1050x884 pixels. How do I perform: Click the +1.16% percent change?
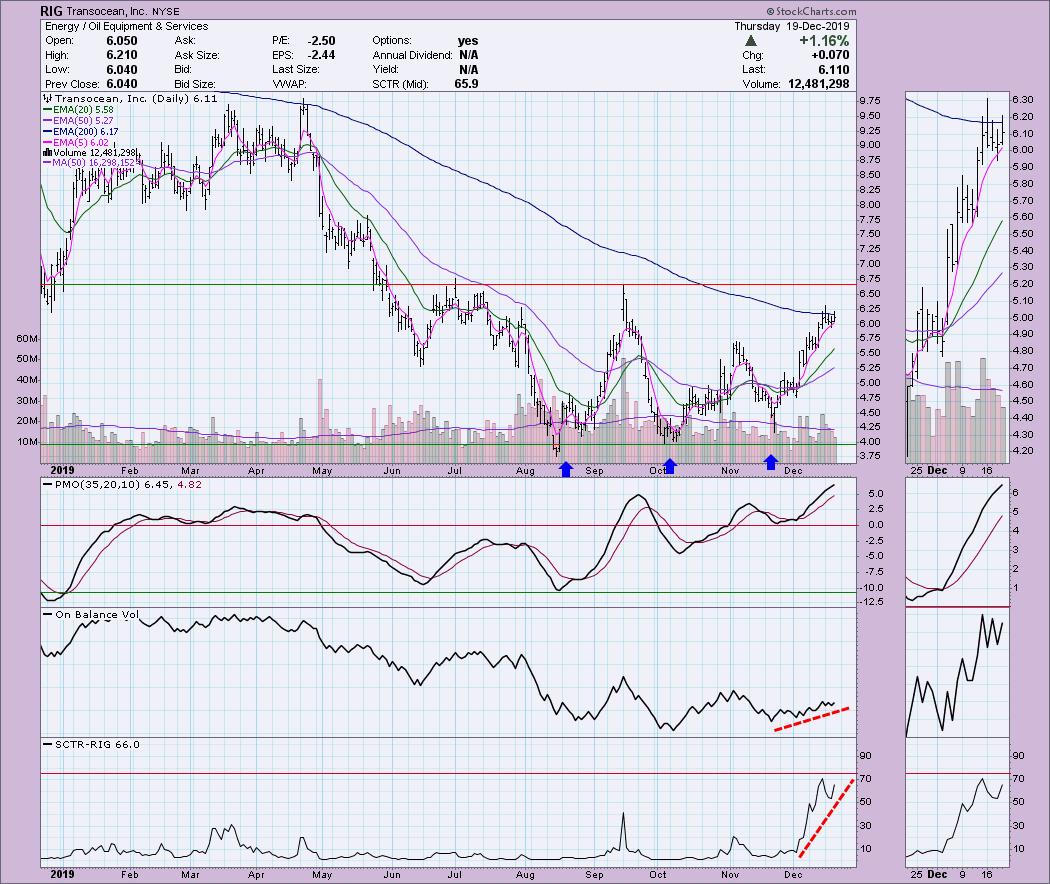pyautogui.click(x=824, y=41)
